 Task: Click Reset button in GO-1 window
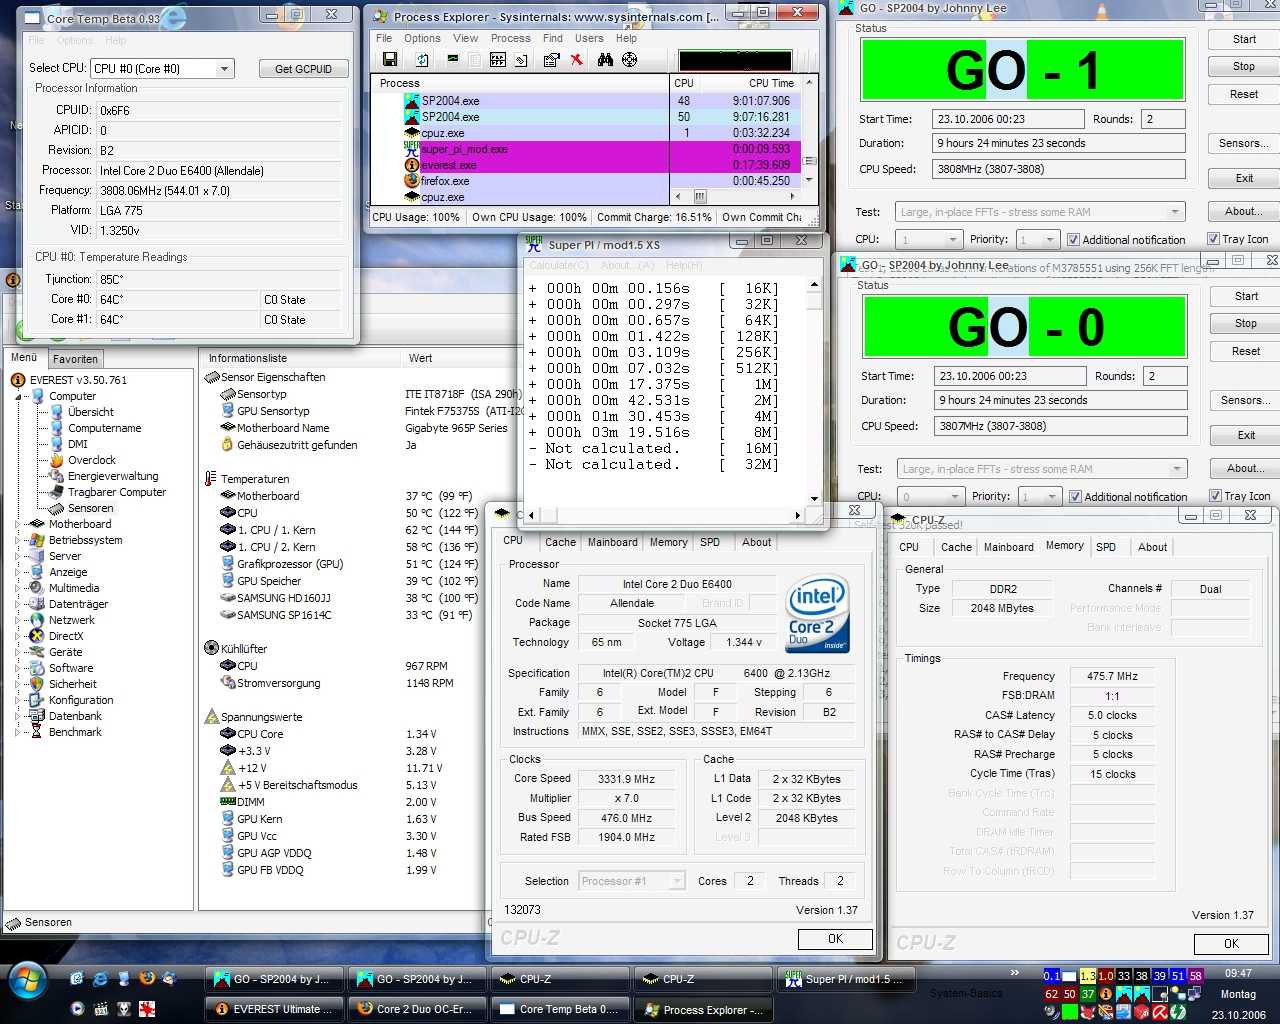point(1244,94)
